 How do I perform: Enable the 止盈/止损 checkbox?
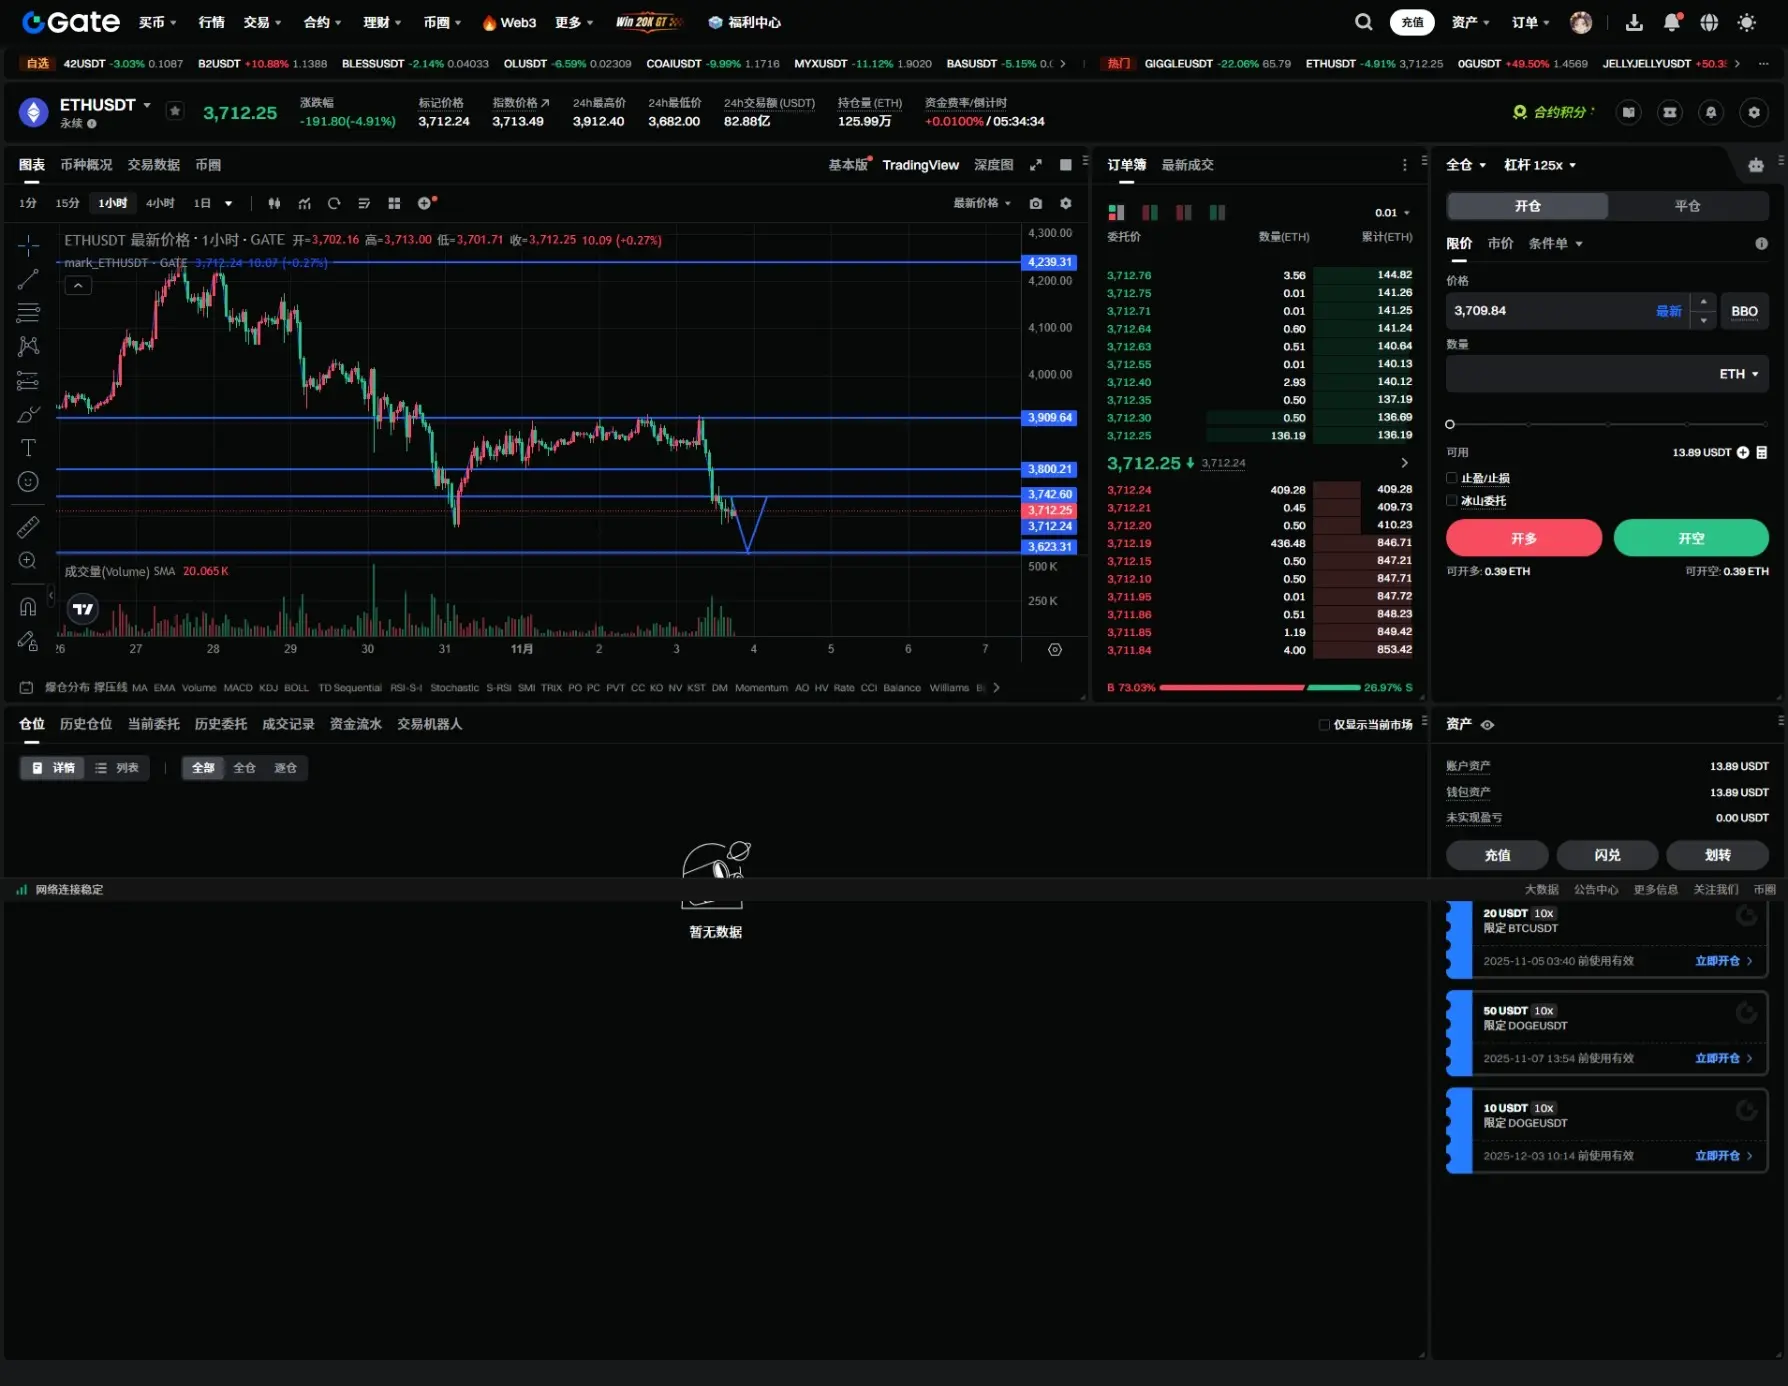(1452, 478)
